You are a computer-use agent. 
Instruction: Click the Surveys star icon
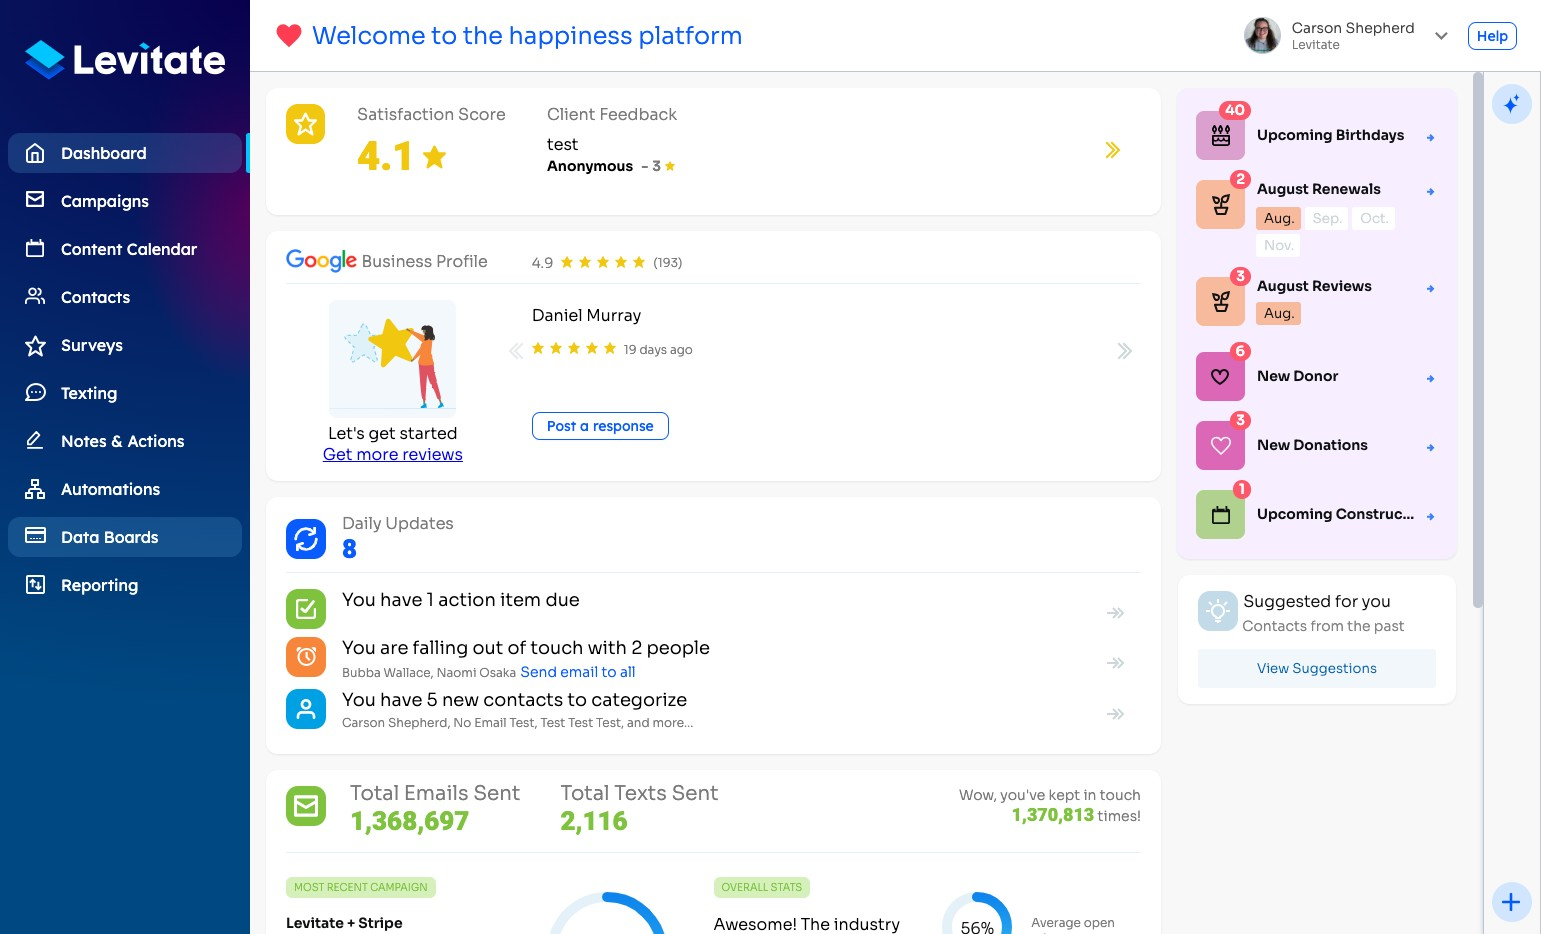pos(35,345)
